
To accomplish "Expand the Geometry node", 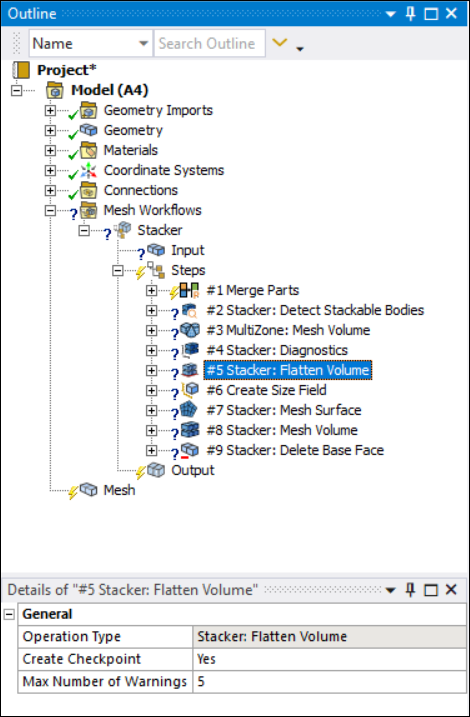I will pyautogui.click(x=50, y=130).
